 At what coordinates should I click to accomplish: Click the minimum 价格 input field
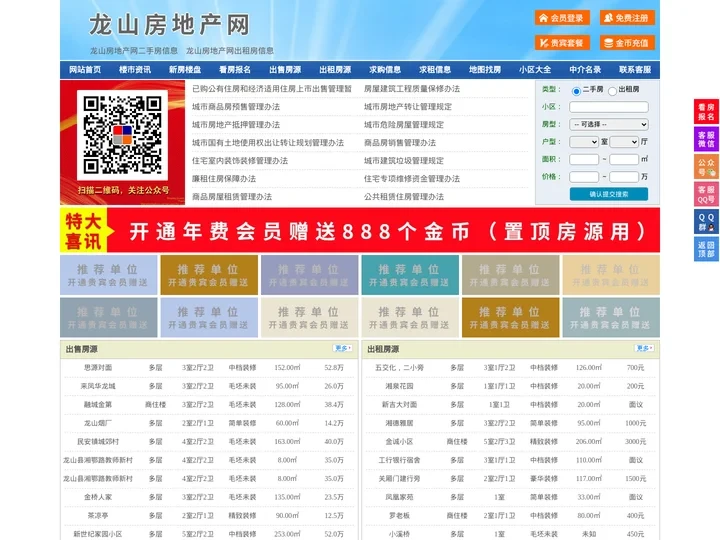pos(584,177)
